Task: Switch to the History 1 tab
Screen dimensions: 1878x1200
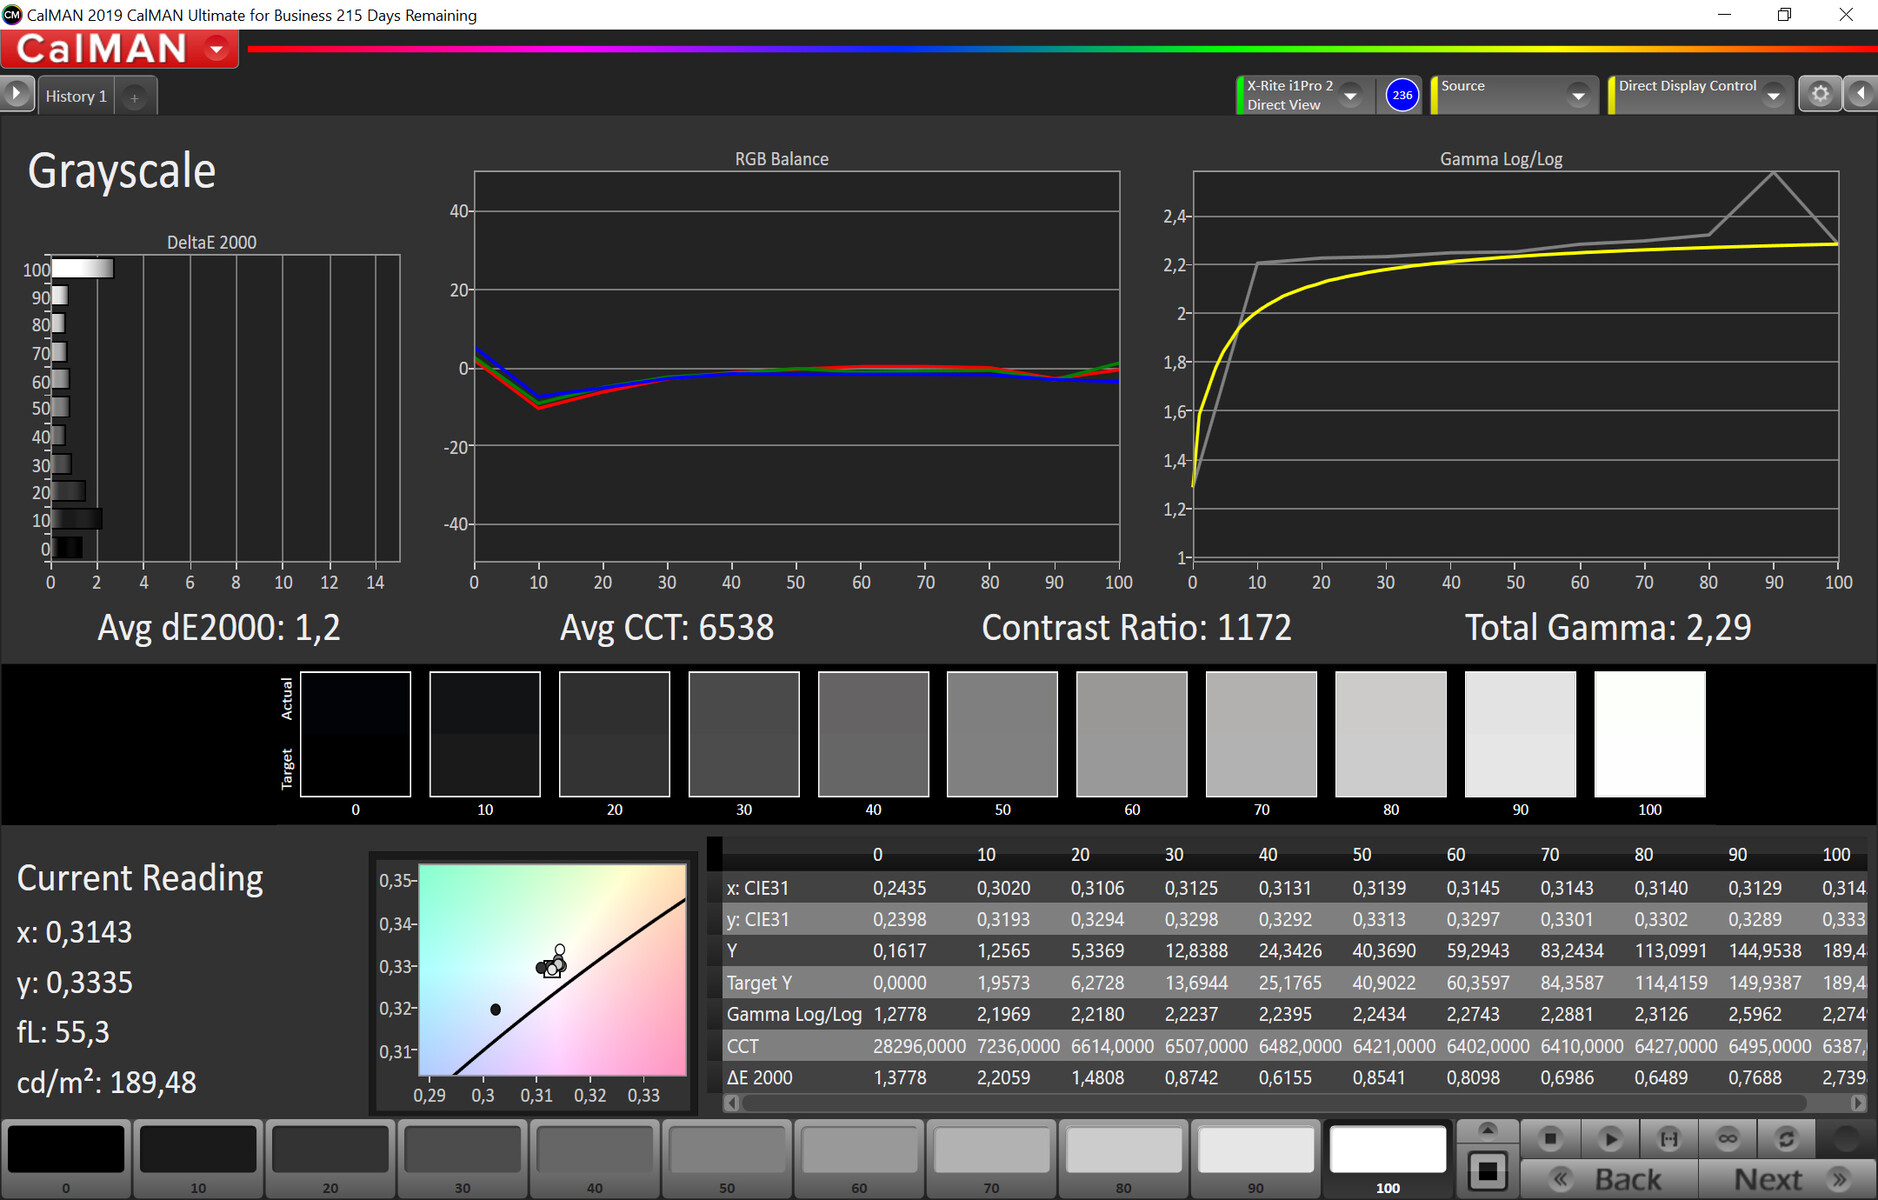Action: pyautogui.click(x=76, y=97)
